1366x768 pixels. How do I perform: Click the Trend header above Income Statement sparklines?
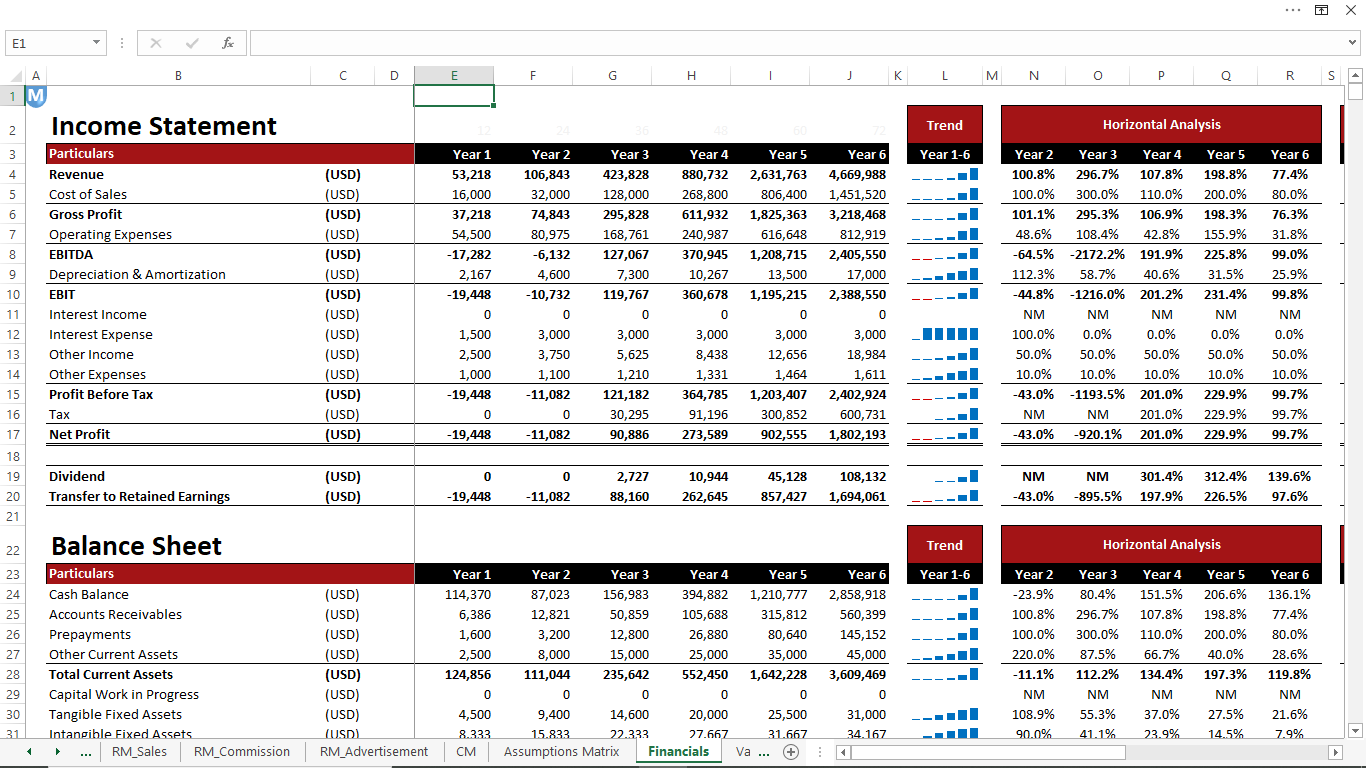[945, 125]
